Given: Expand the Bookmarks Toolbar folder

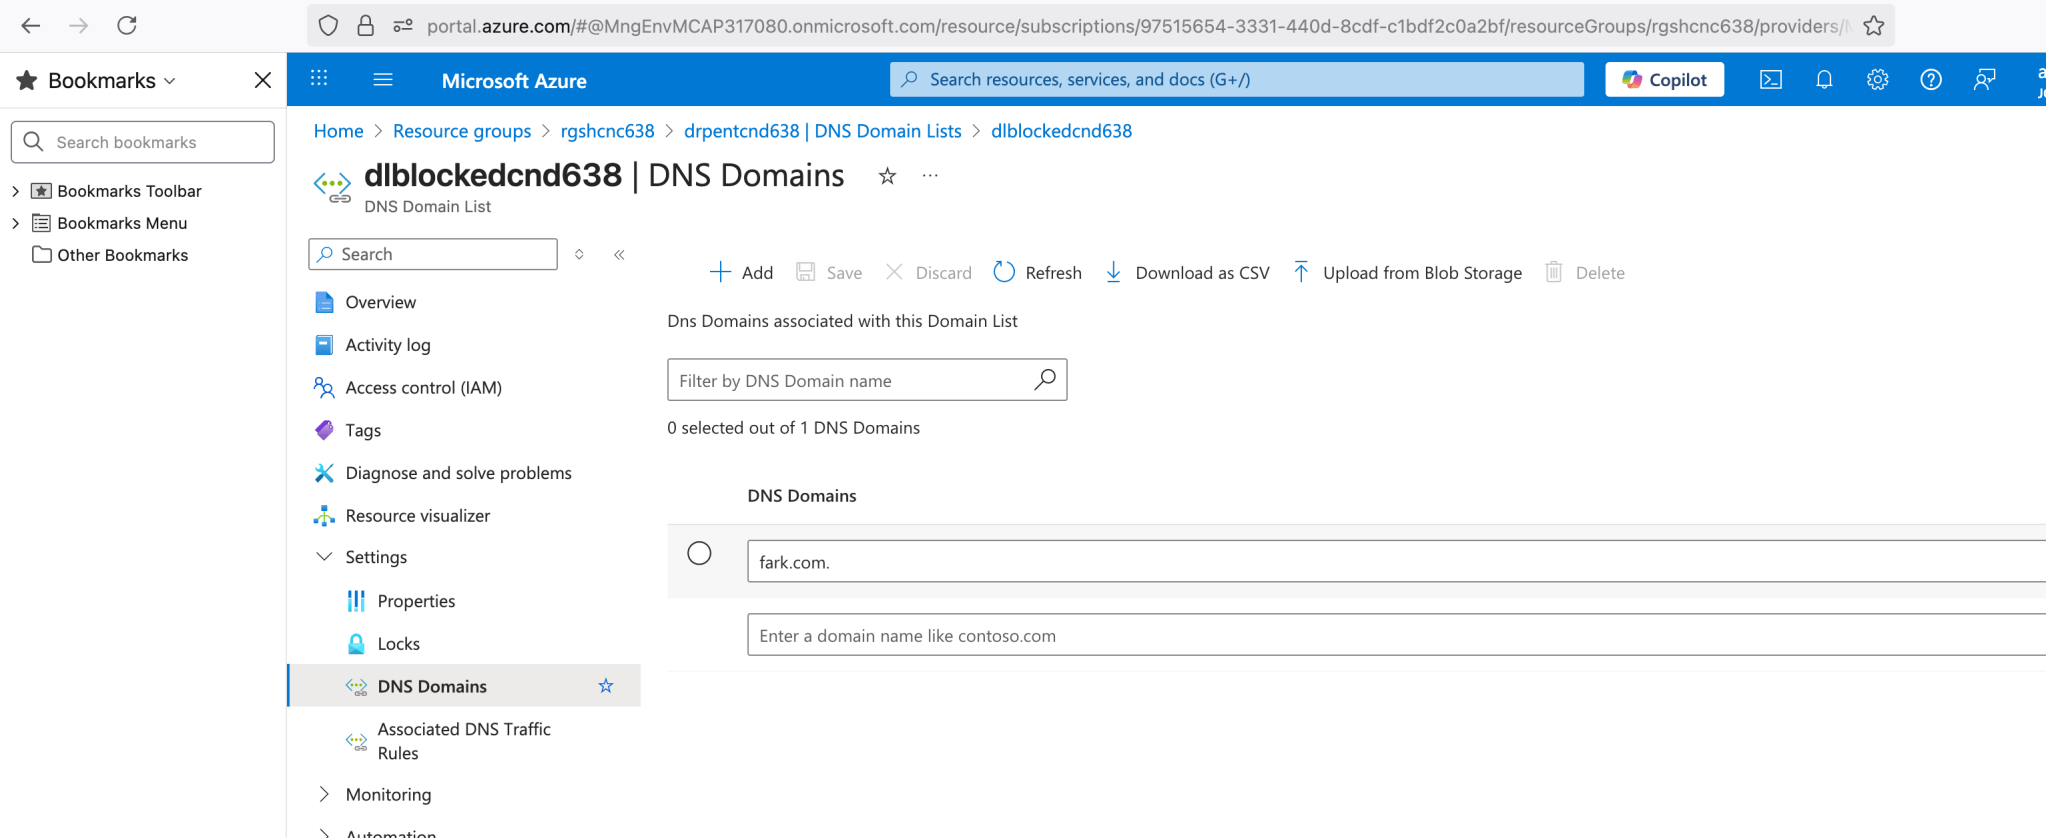Looking at the screenshot, I should (x=15, y=191).
